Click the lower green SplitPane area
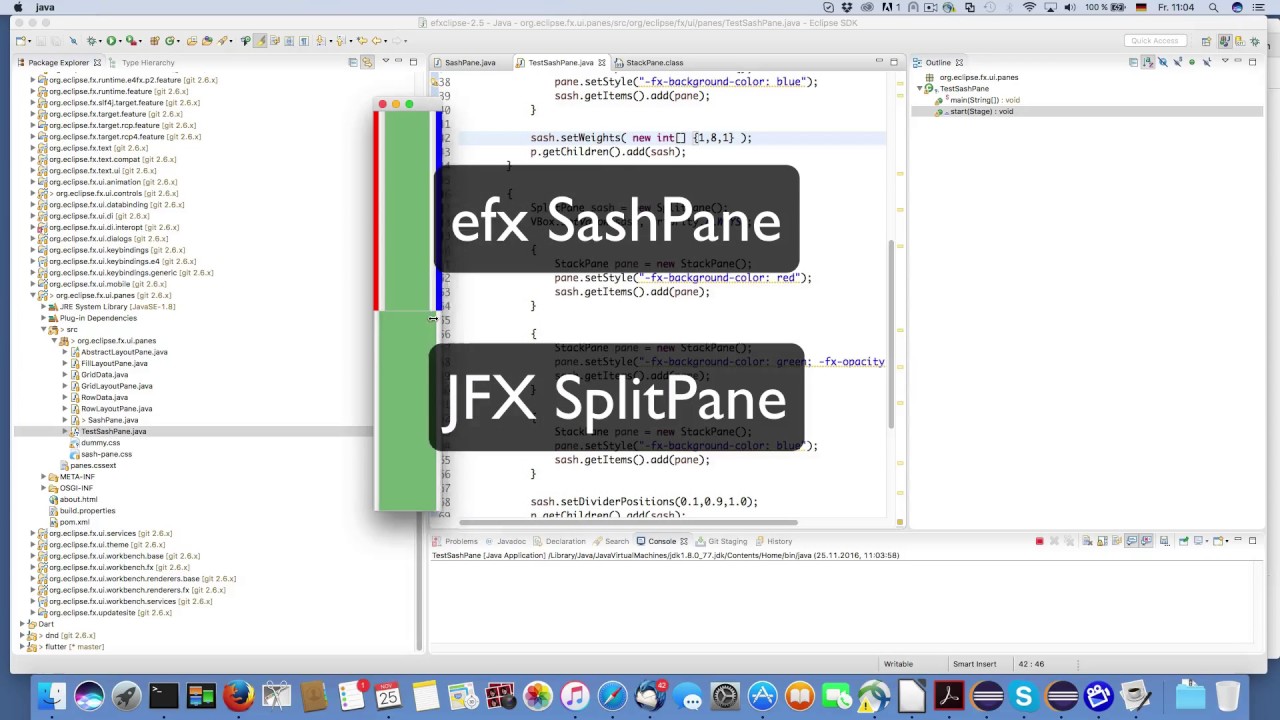The width and height of the screenshot is (1280, 720). click(x=406, y=412)
